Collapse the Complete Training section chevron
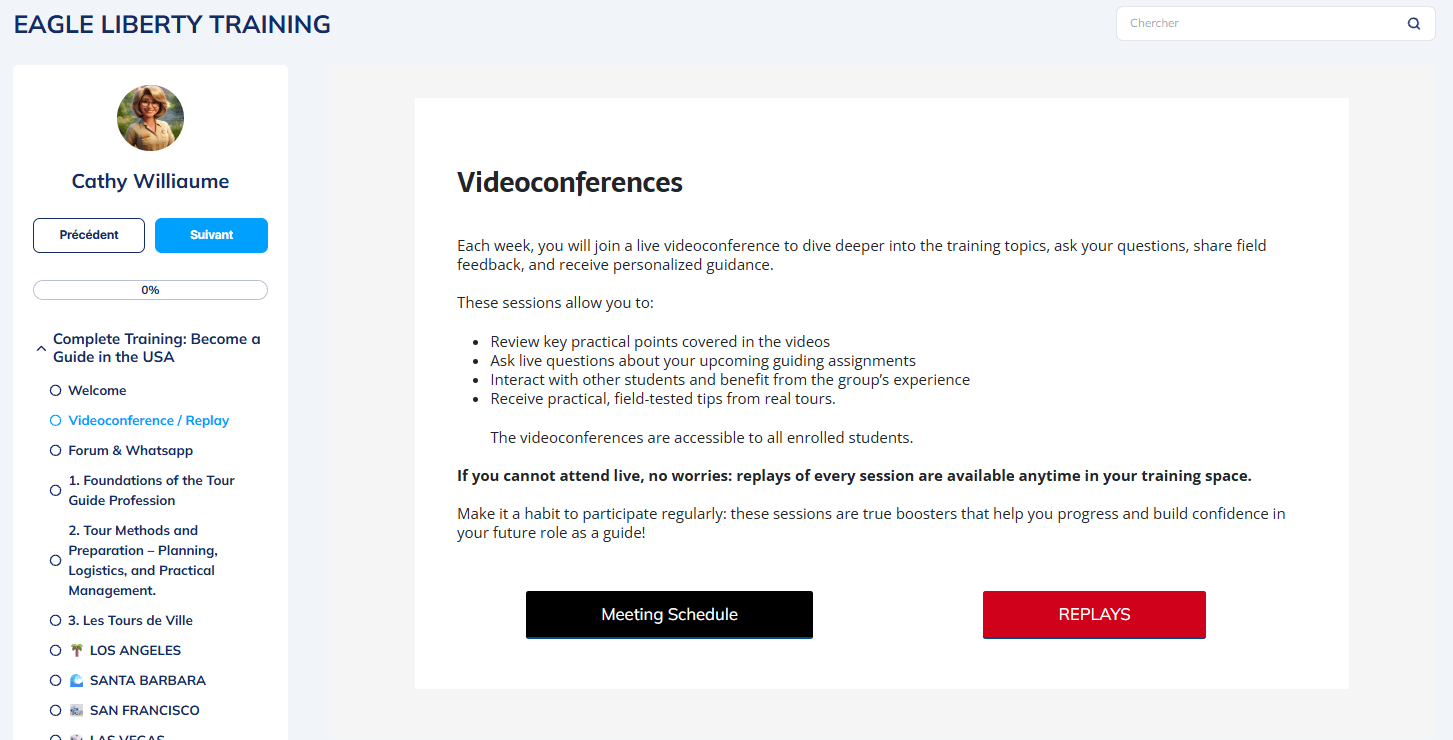The image size is (1453, 740). coord(40,349)
